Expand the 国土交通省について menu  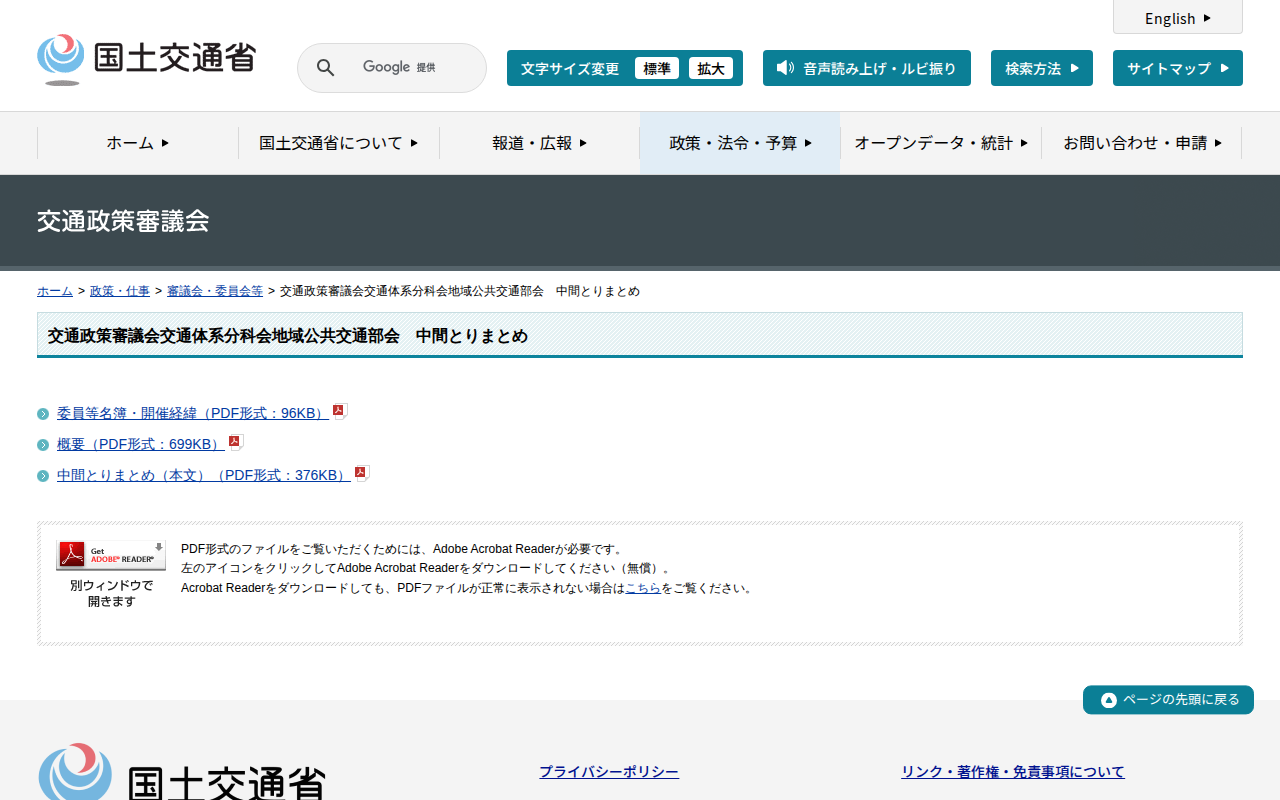click(338, 143)
